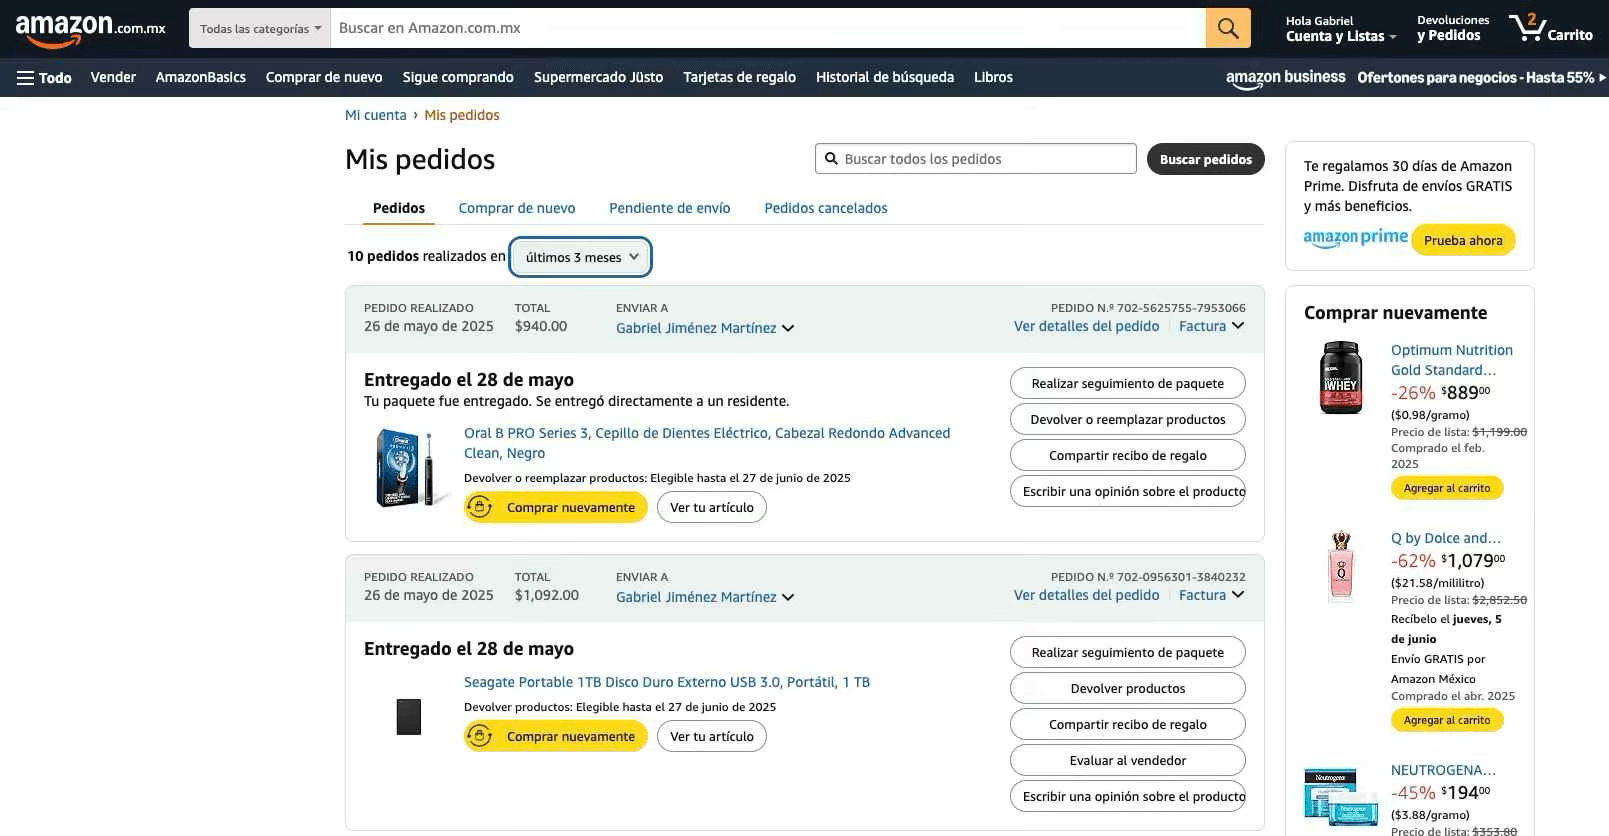The width and height of the screenshot is (1609, 836).
Task: Click the Buscar pedidos button
Action: 1206,159
